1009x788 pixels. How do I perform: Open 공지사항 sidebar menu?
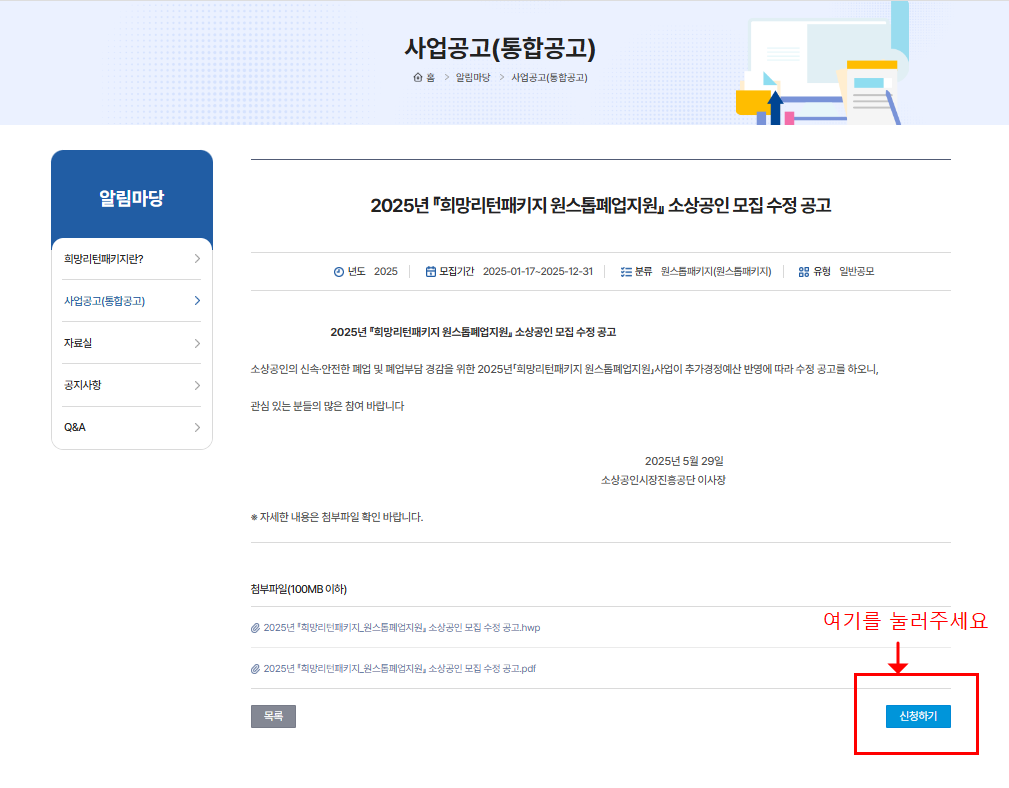(132, 385)
